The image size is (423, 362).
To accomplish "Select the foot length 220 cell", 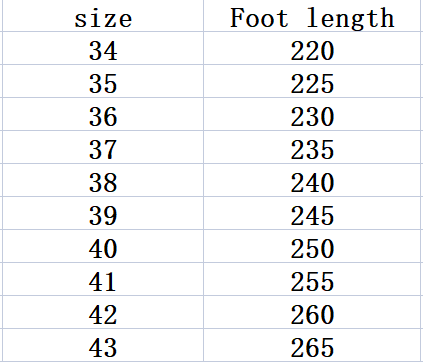I will pos(312,48).
